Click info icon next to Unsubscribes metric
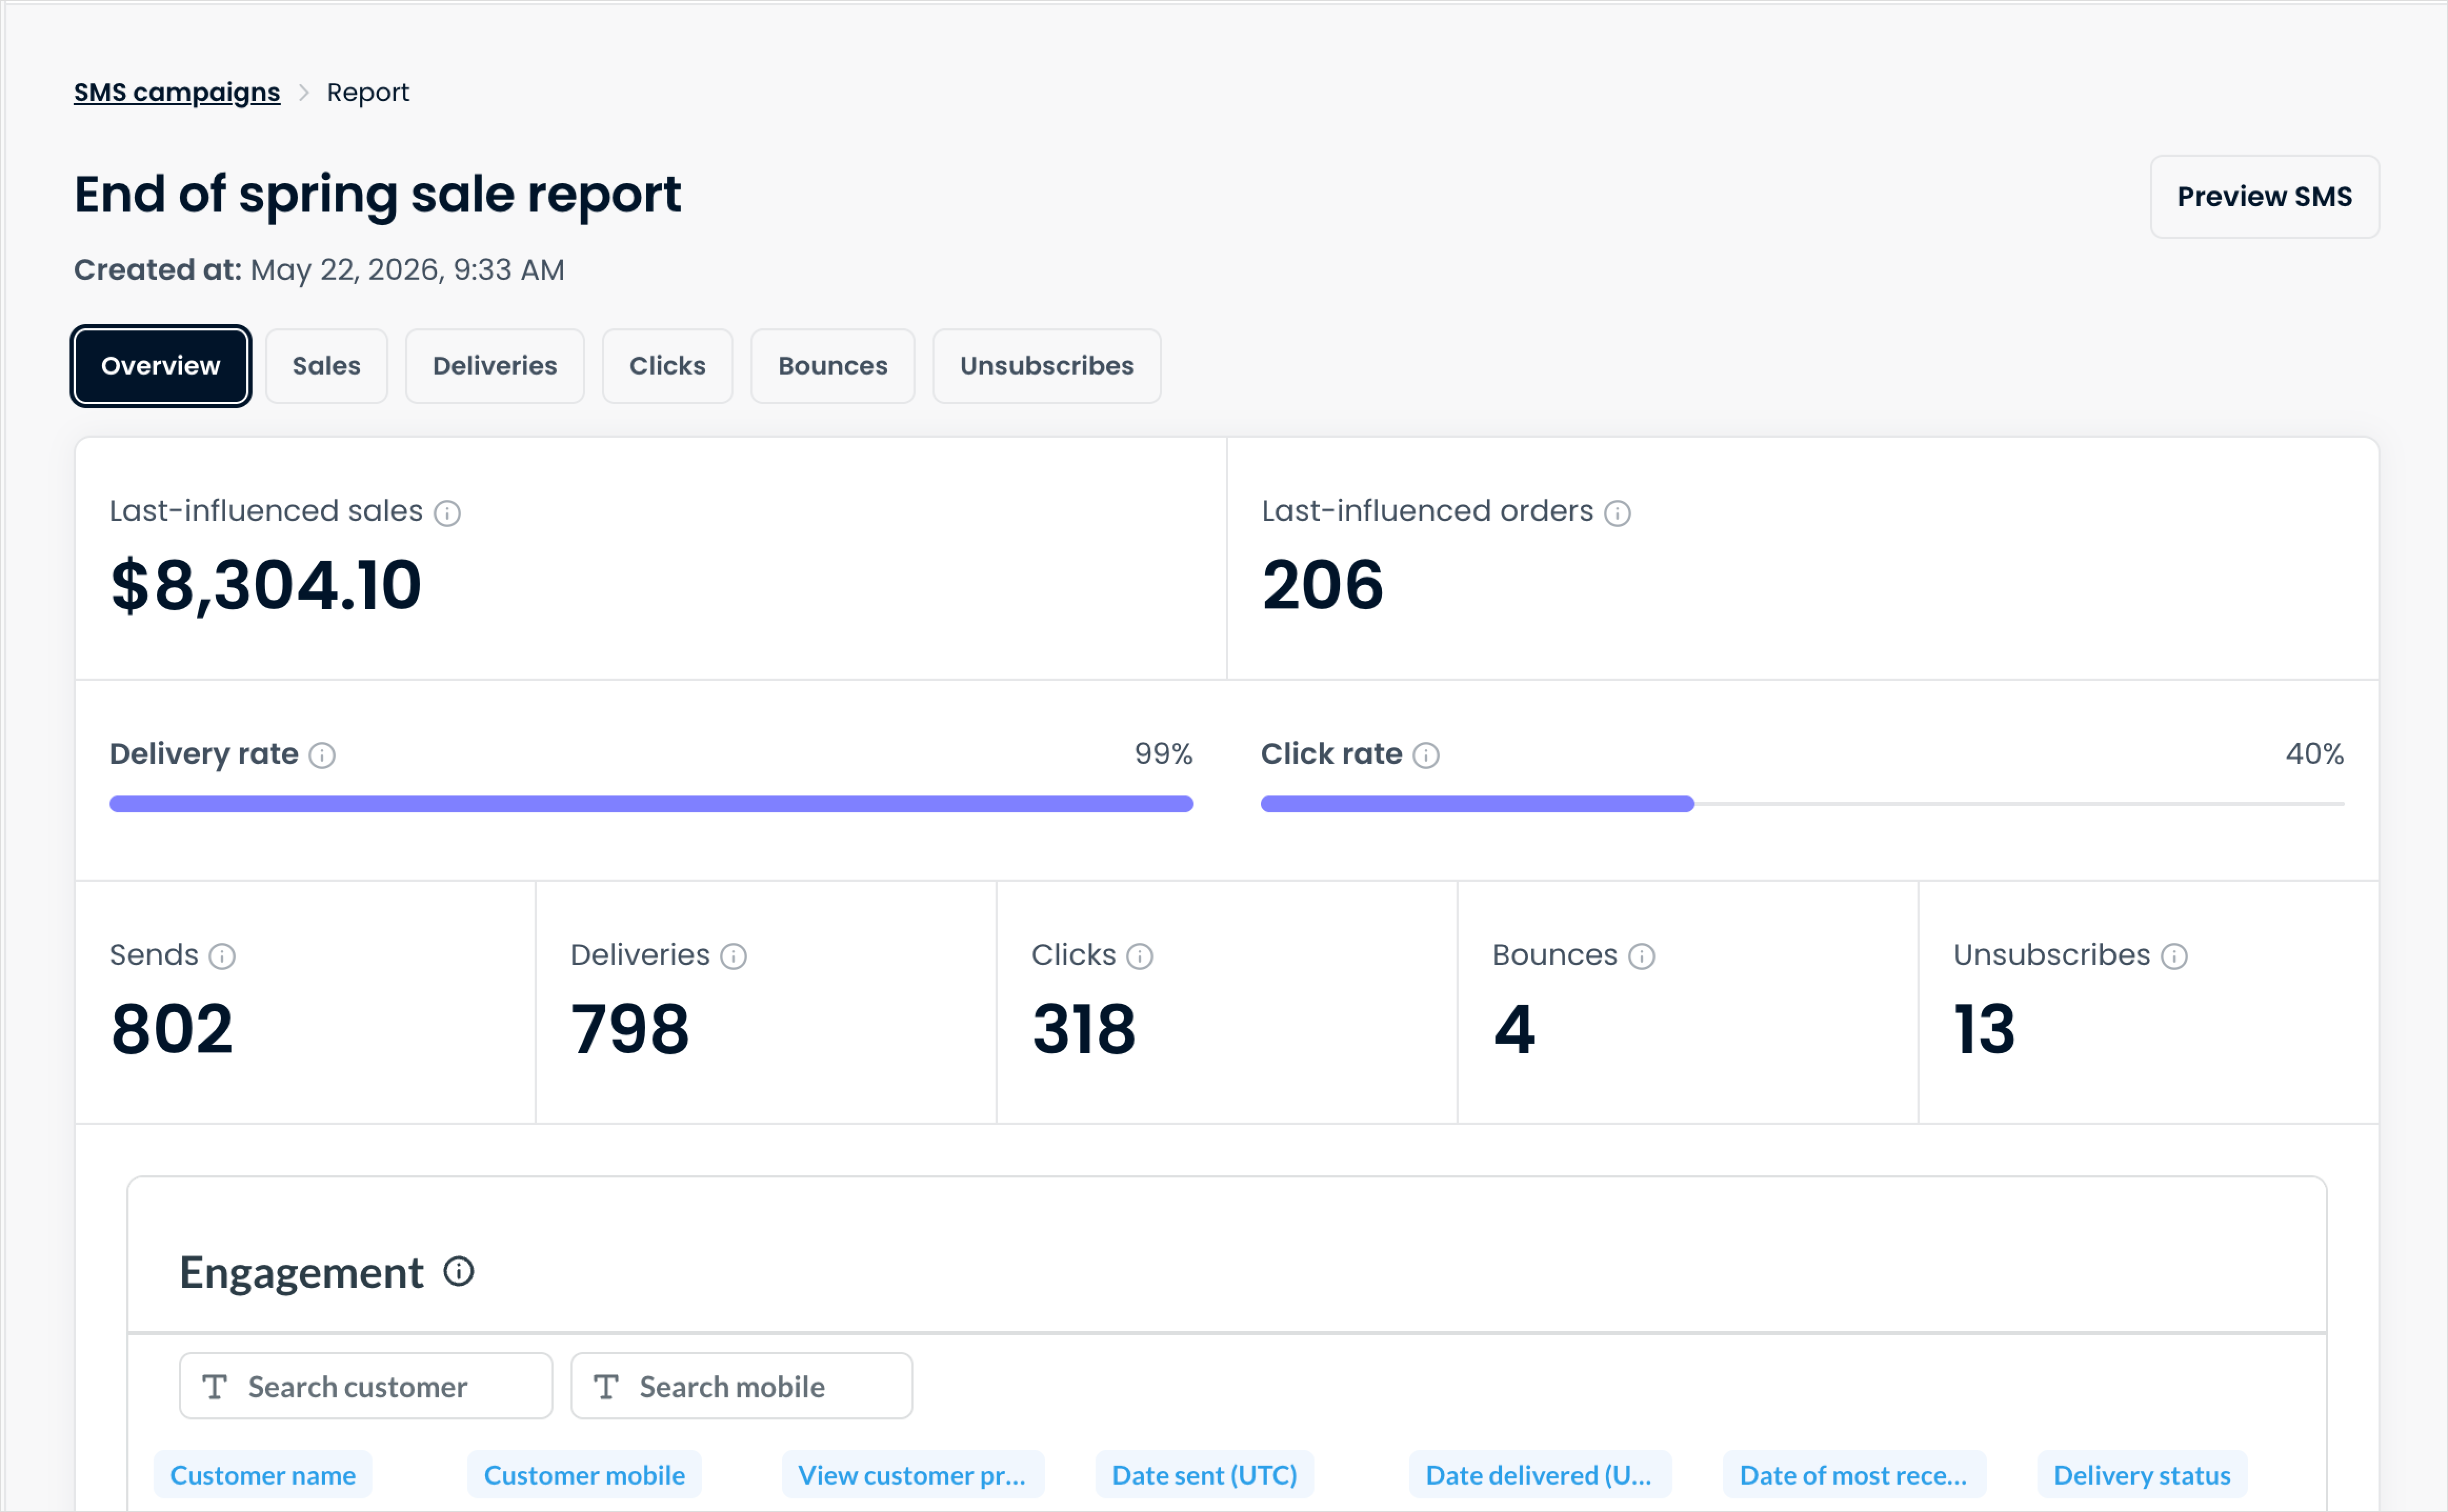This screenshot has height=1512, width=2448. [x=2174, y=957]
